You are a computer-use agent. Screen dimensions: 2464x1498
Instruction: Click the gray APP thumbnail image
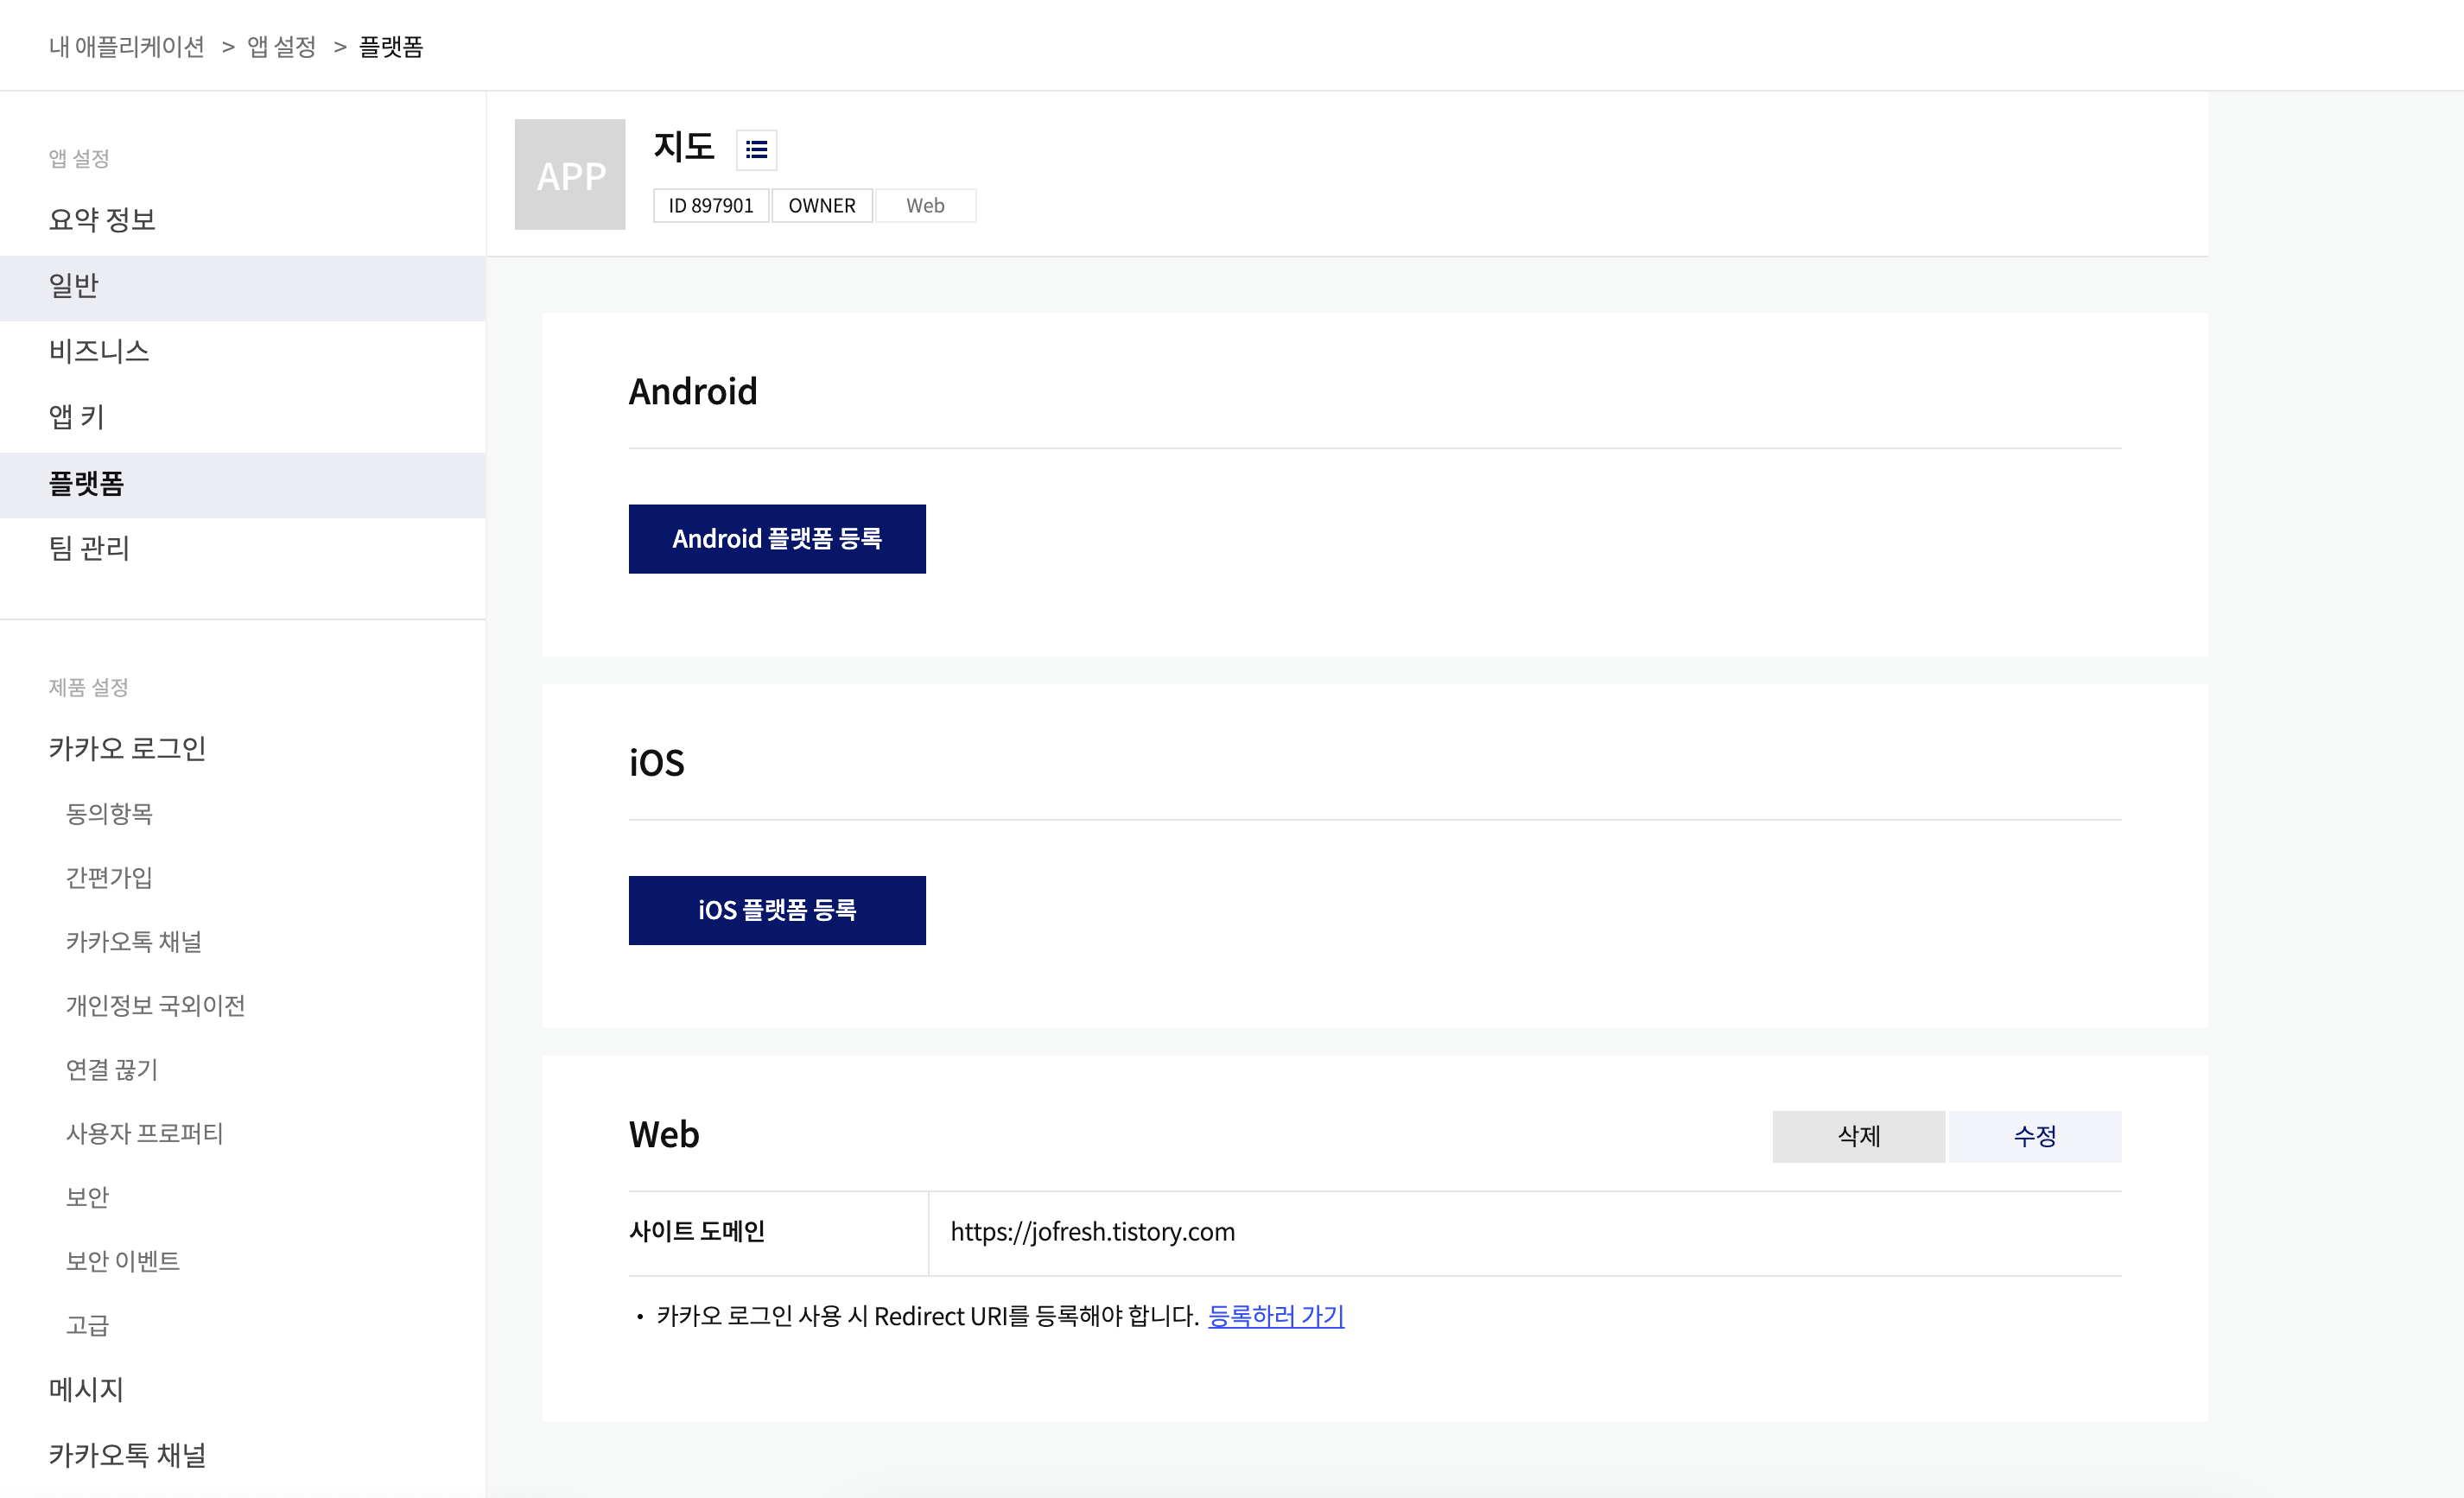pyautogui.click(x=570, y=175)
